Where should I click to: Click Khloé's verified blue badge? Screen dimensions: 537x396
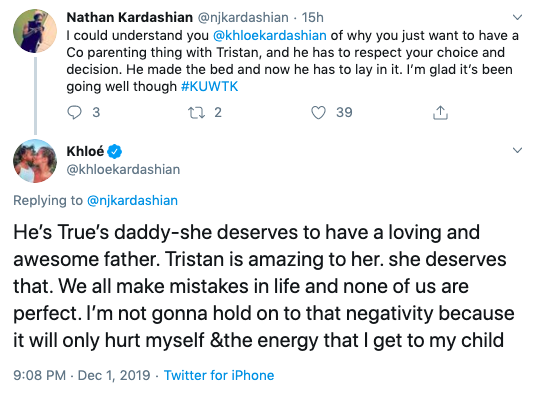[115, 151]
